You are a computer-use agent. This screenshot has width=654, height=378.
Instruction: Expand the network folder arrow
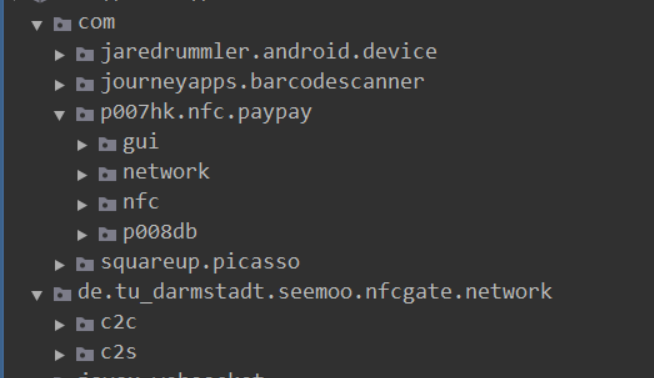82,175
